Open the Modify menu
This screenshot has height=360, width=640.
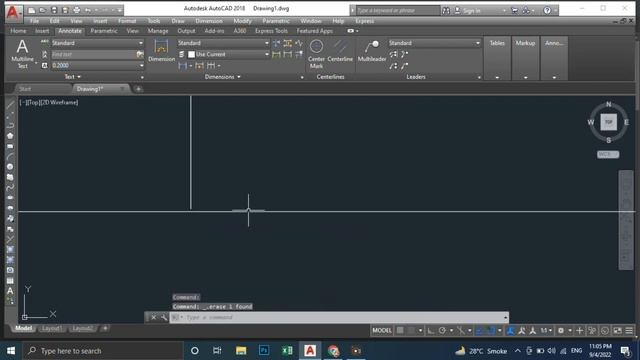(x=242, y=21)
